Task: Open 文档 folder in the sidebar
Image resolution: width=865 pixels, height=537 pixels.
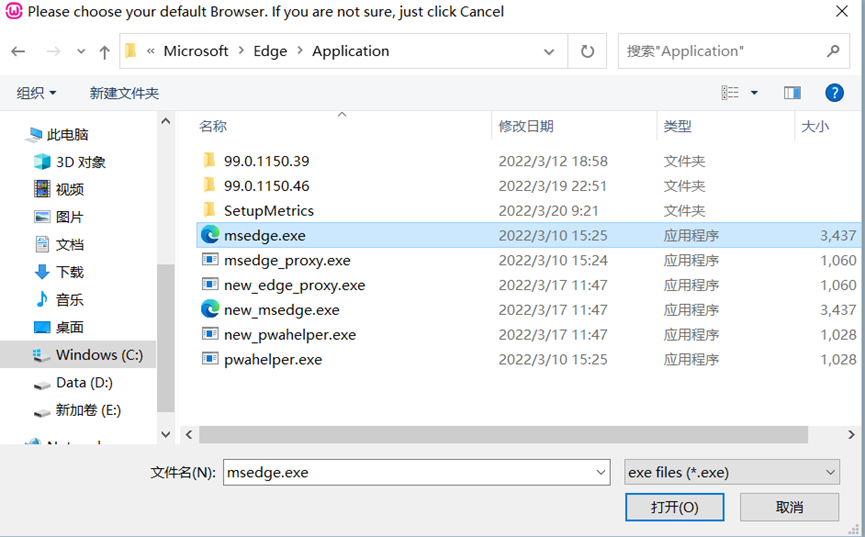Action: click(x=70, y=244)
